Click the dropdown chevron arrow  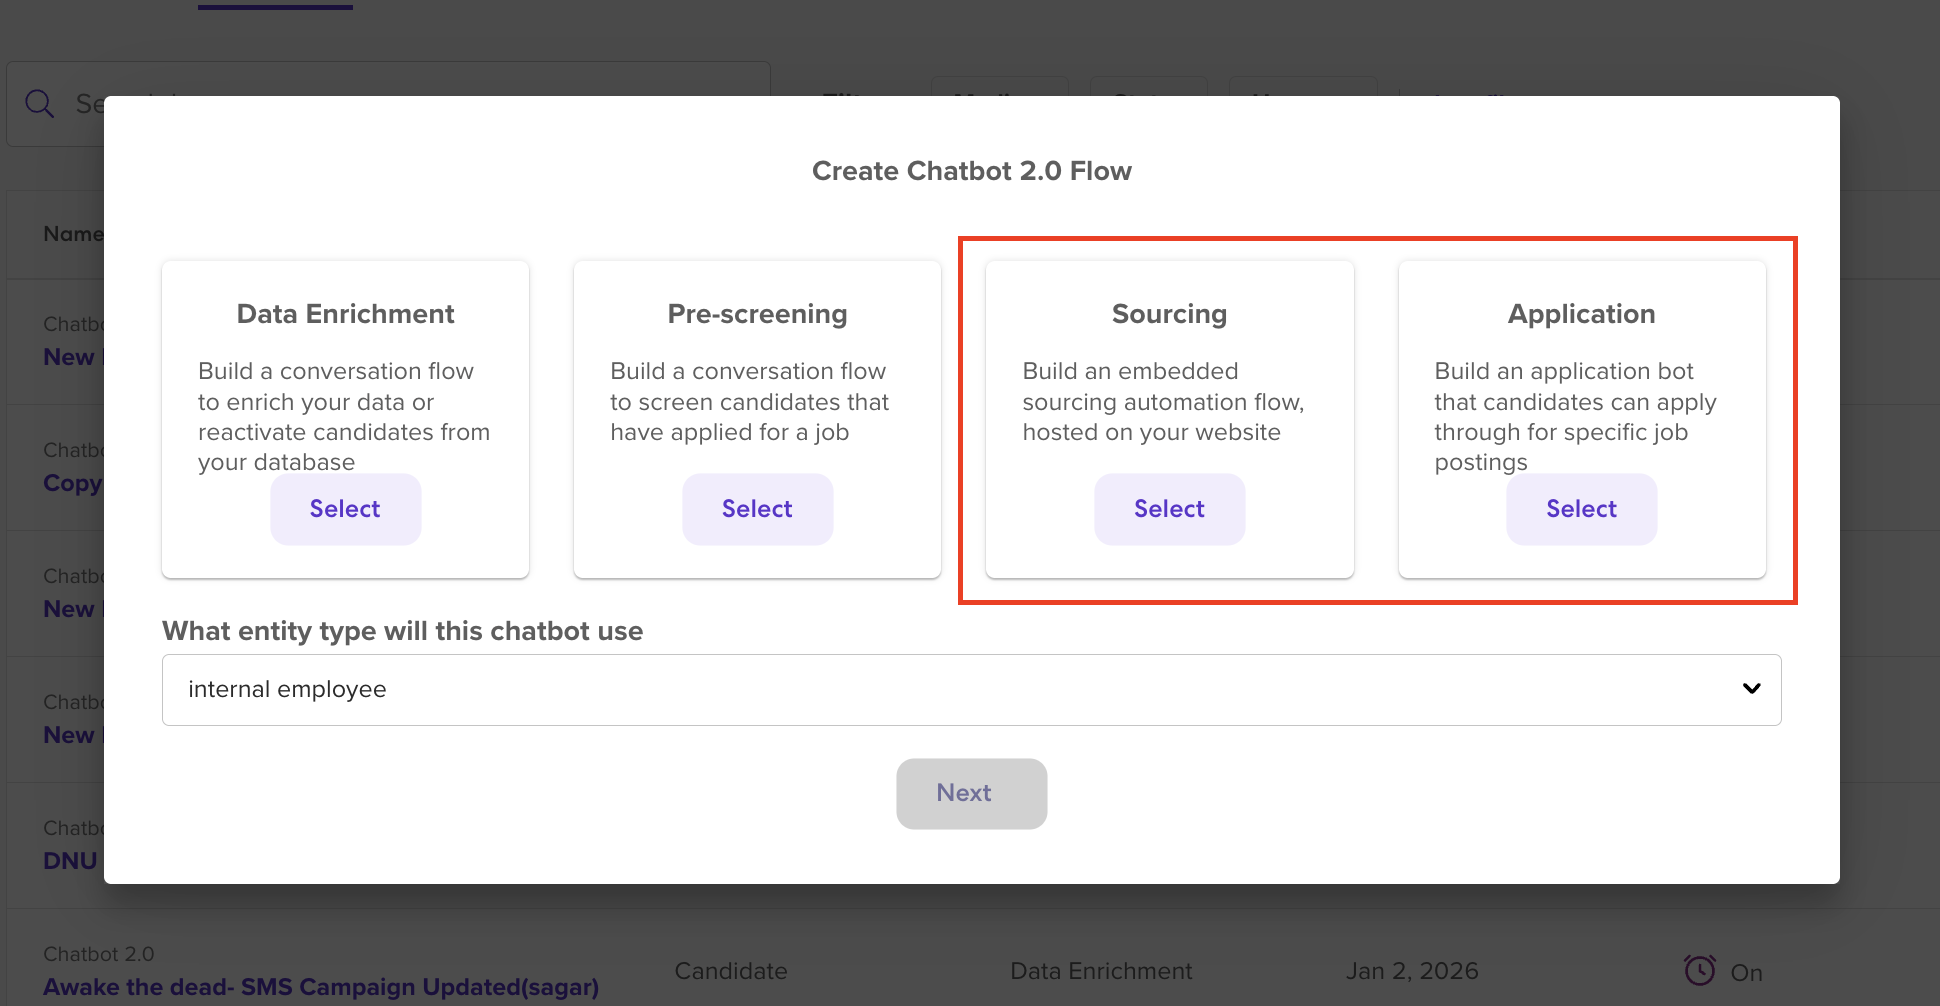pyautogui.click(x=1751, y=689)
